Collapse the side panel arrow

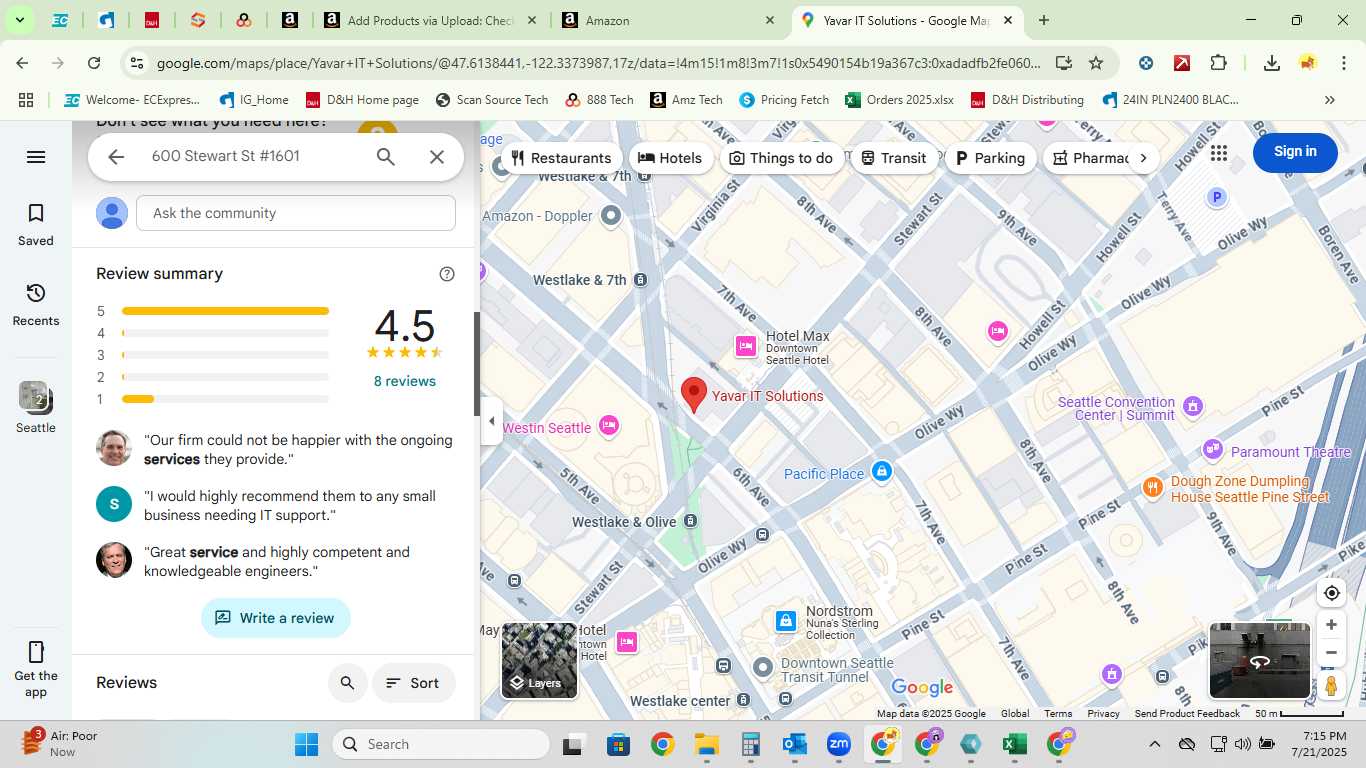coord(491,421)
